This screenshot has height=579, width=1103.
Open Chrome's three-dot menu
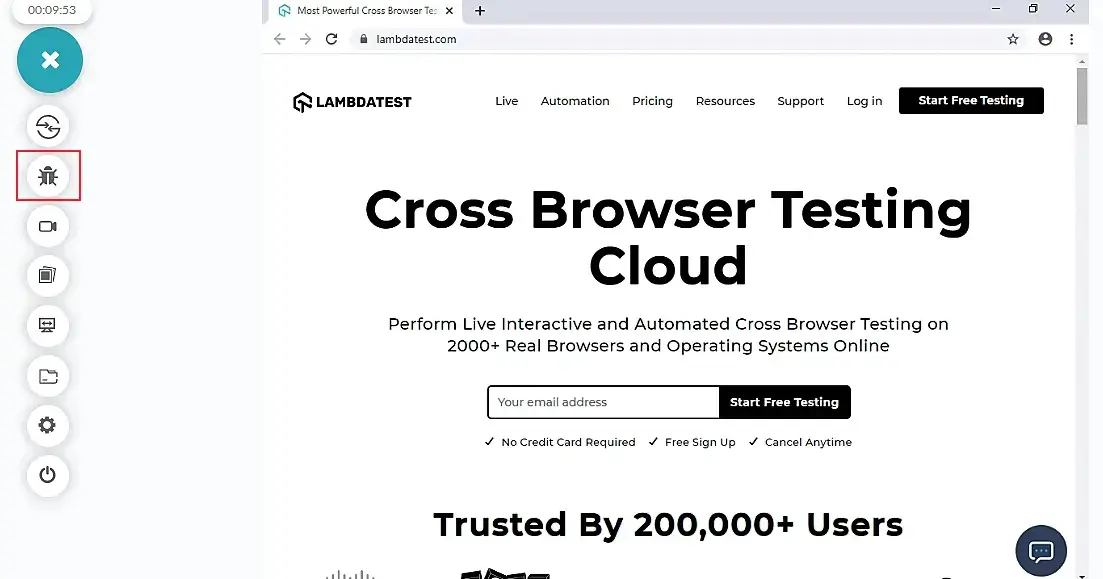1072,39
